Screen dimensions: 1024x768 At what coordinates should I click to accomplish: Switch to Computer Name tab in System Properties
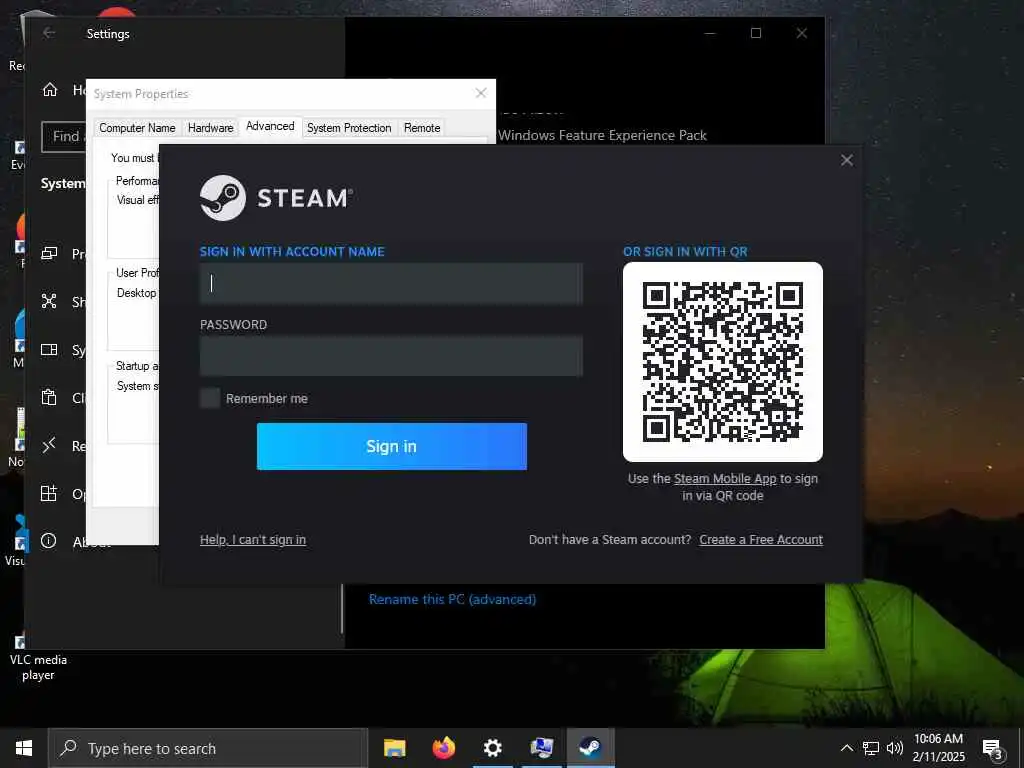(137, 128)
